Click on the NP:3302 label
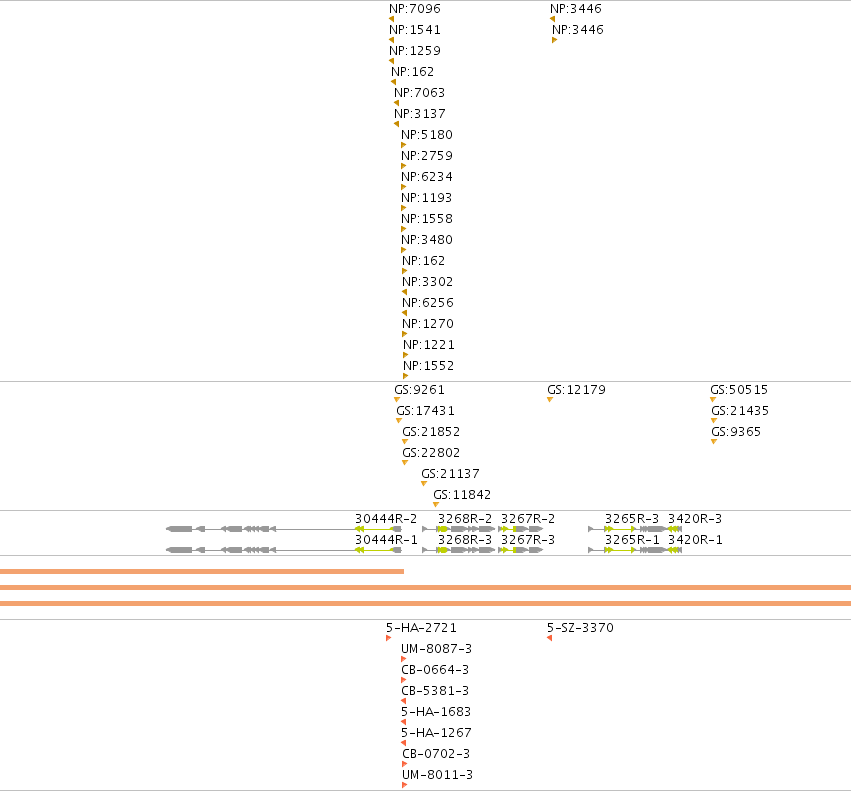851x791 pixels. pyautogui.click(x=428, y=282)
